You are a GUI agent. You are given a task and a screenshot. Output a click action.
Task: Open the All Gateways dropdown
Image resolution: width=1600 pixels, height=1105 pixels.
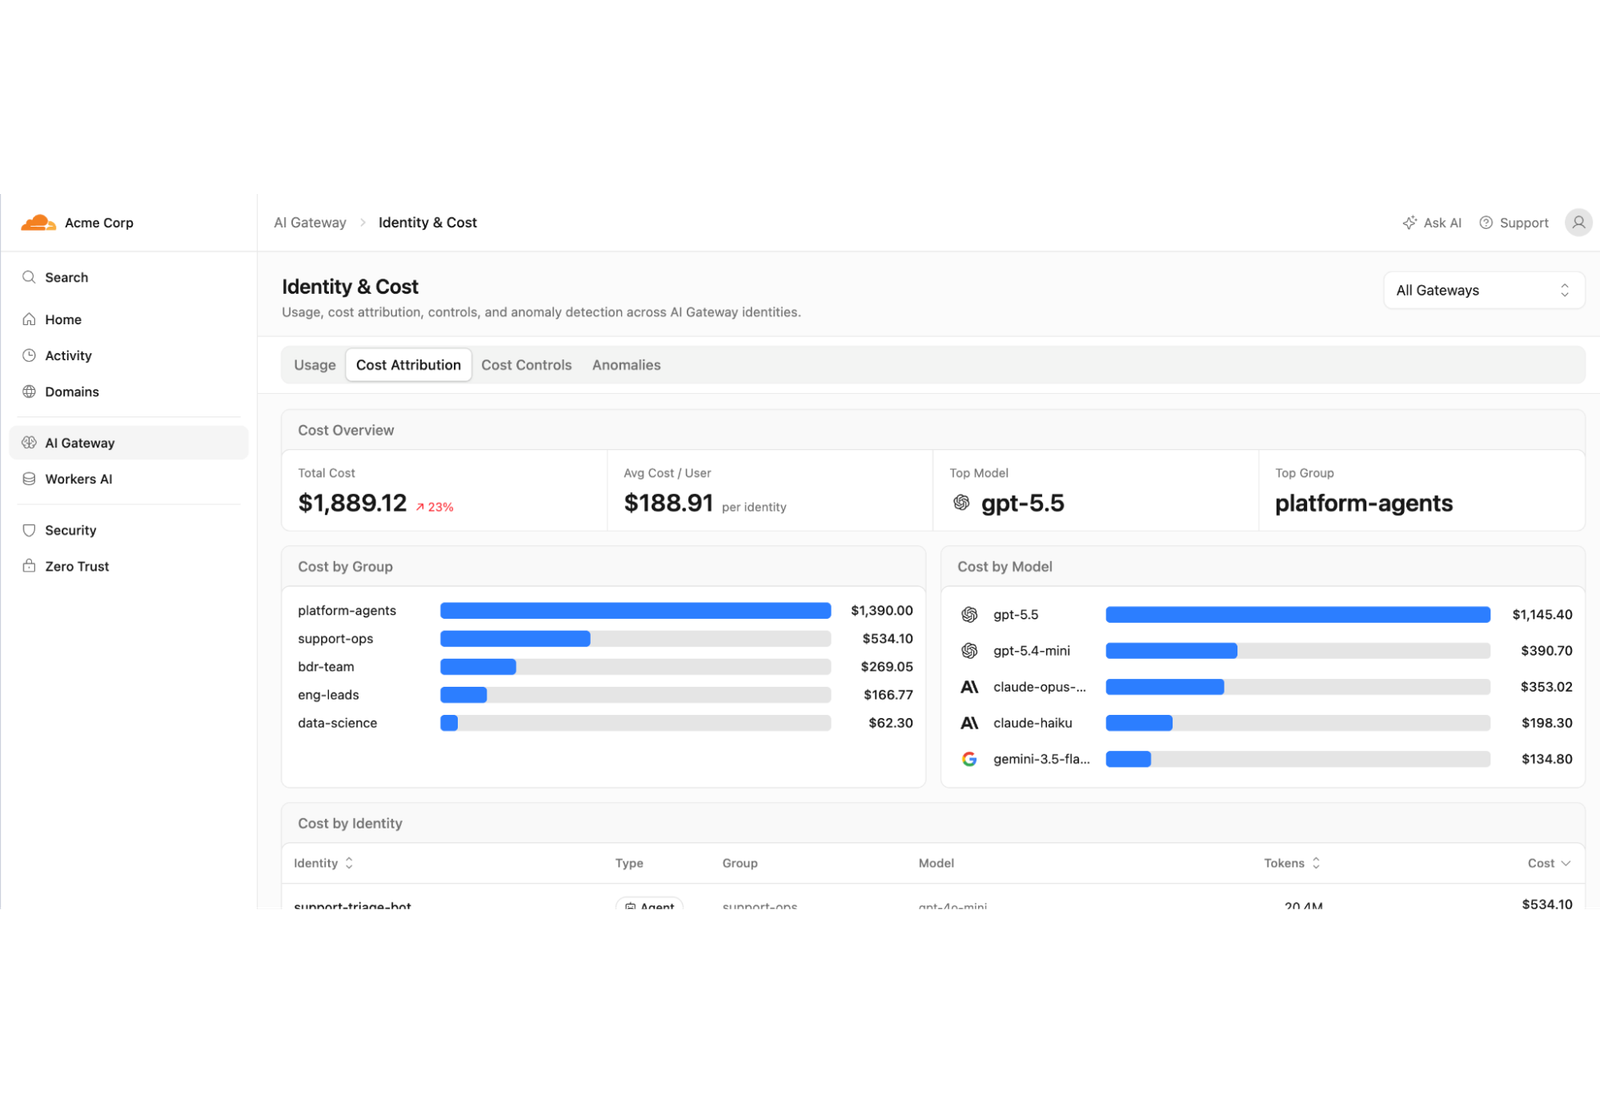tap(1484, 290)
